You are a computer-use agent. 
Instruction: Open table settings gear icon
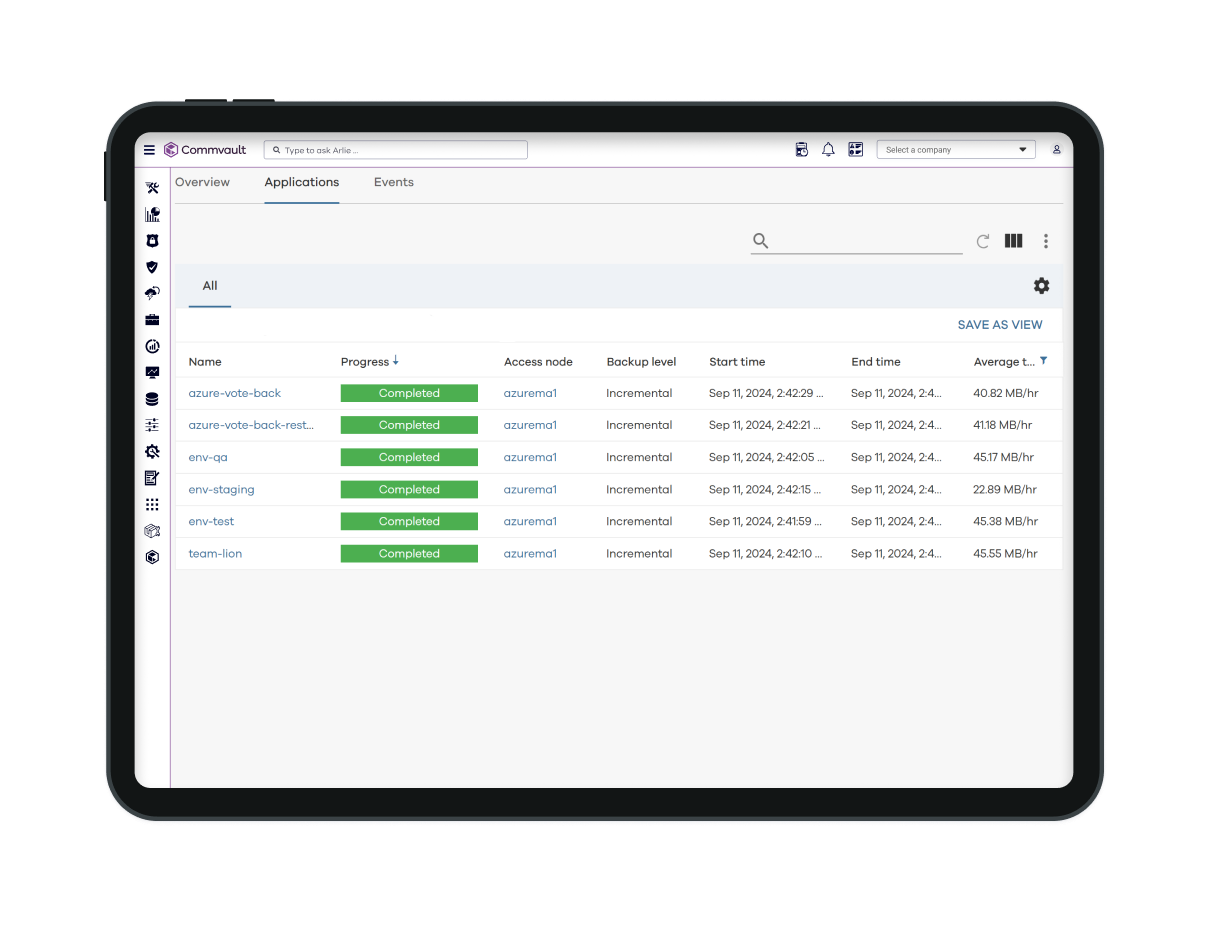coord(1041,286)
